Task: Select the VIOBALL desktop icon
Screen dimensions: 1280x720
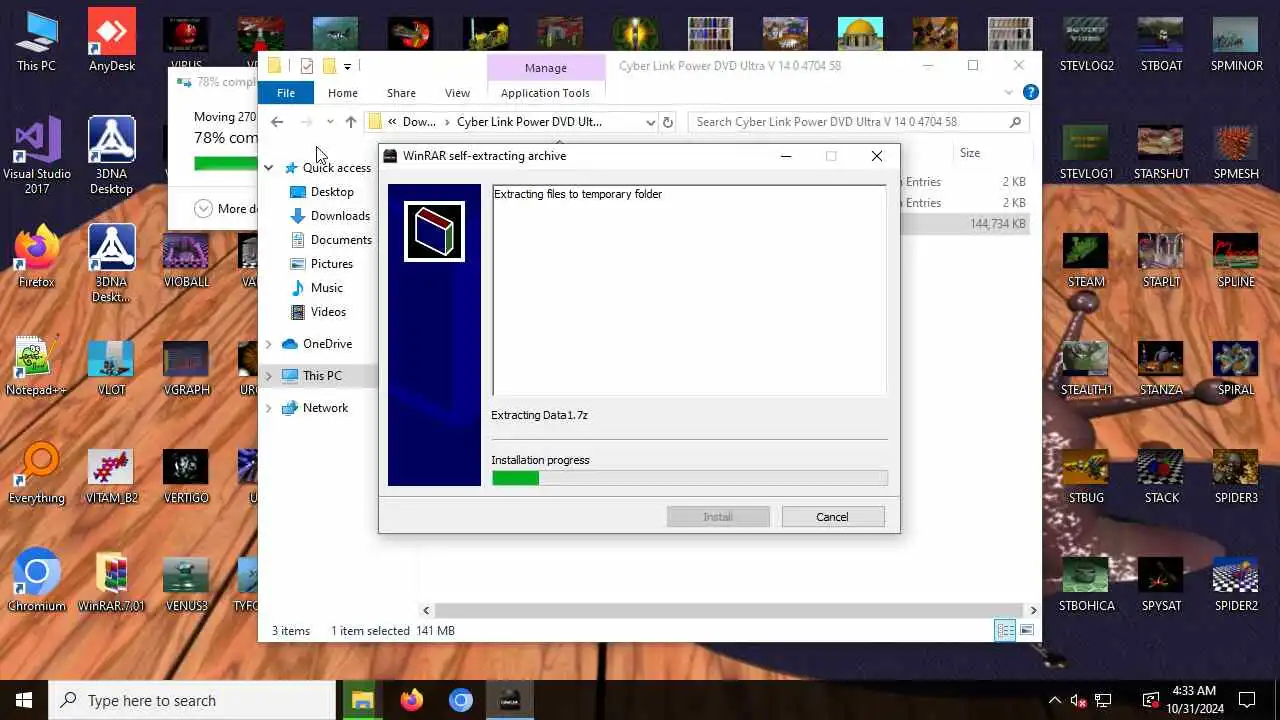Action: 186,258
